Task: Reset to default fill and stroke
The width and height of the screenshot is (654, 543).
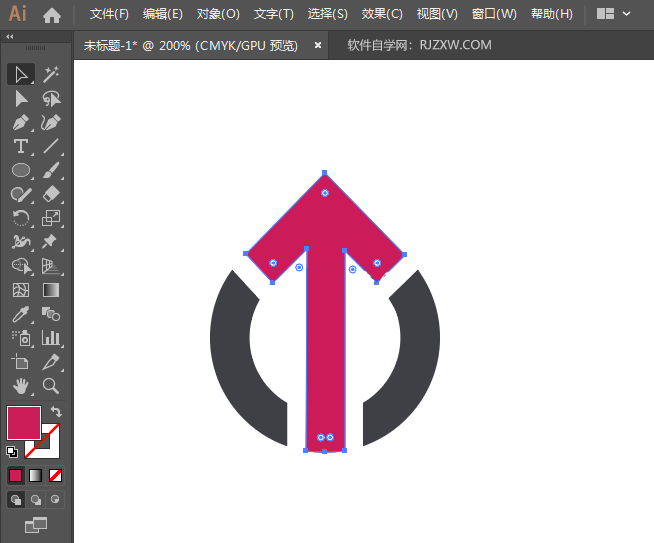Action: click(x=12, y=452)
